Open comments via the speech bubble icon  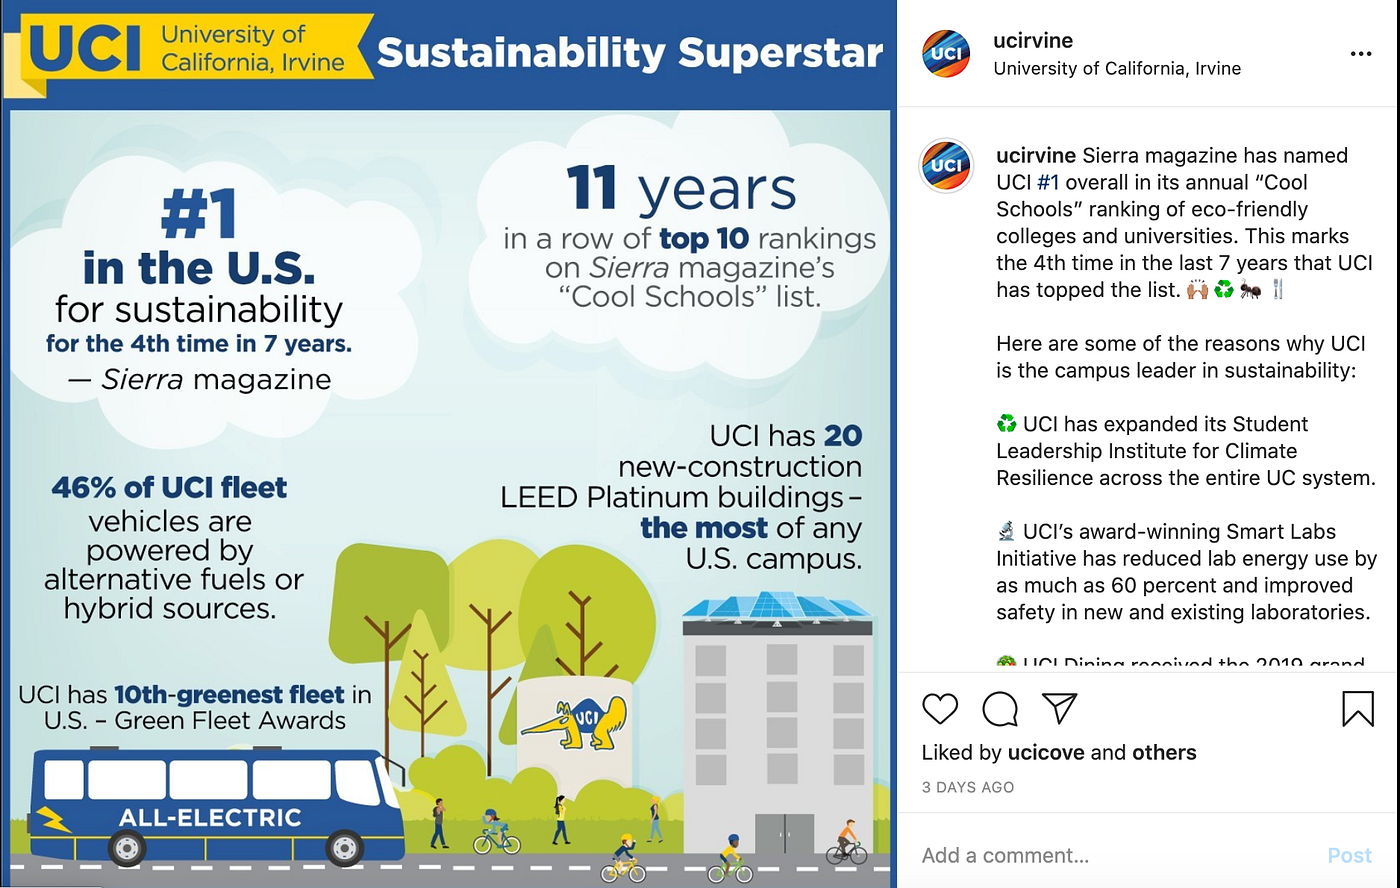pyautogui.click(x=1000, y=709)
